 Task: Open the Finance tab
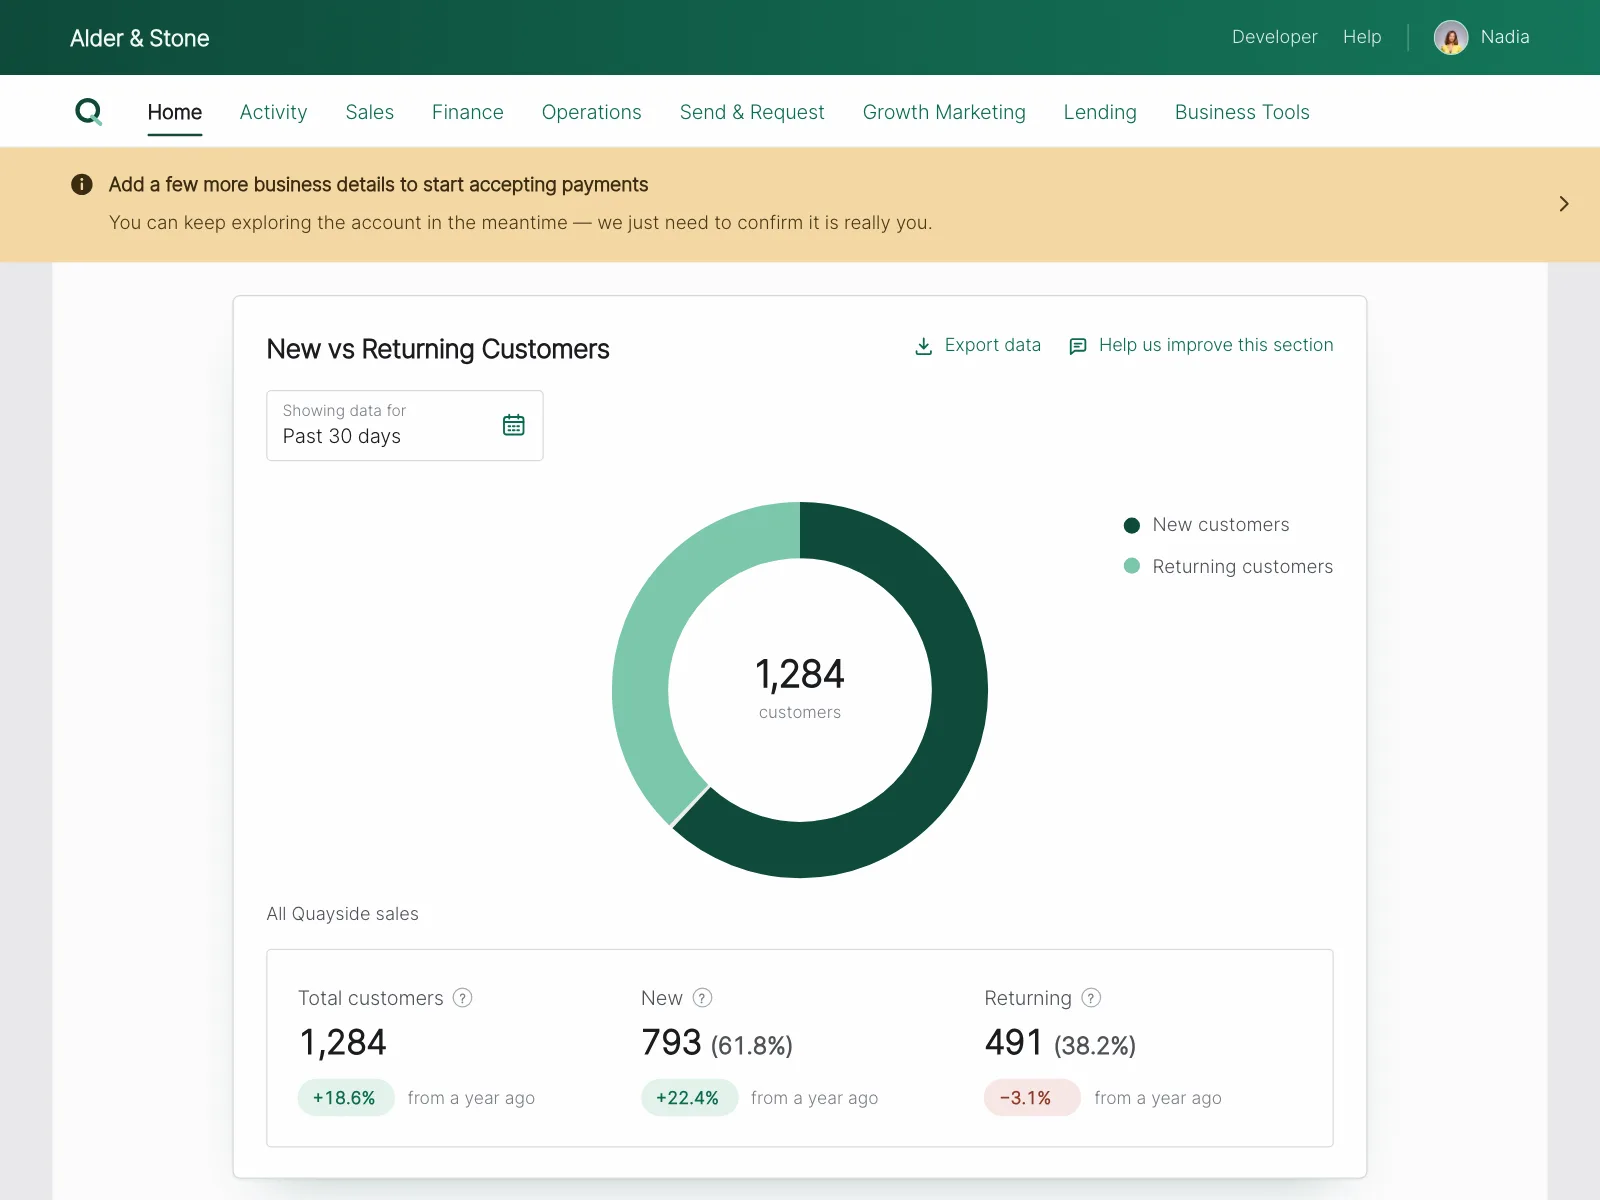point(468,112)
